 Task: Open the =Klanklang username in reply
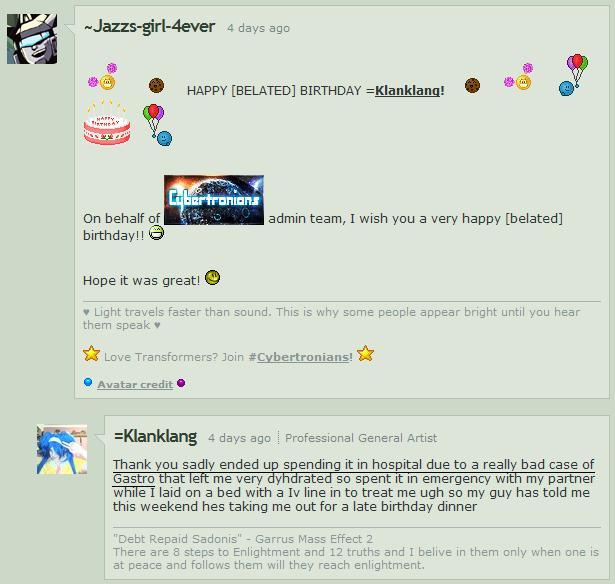coord(156,437)
